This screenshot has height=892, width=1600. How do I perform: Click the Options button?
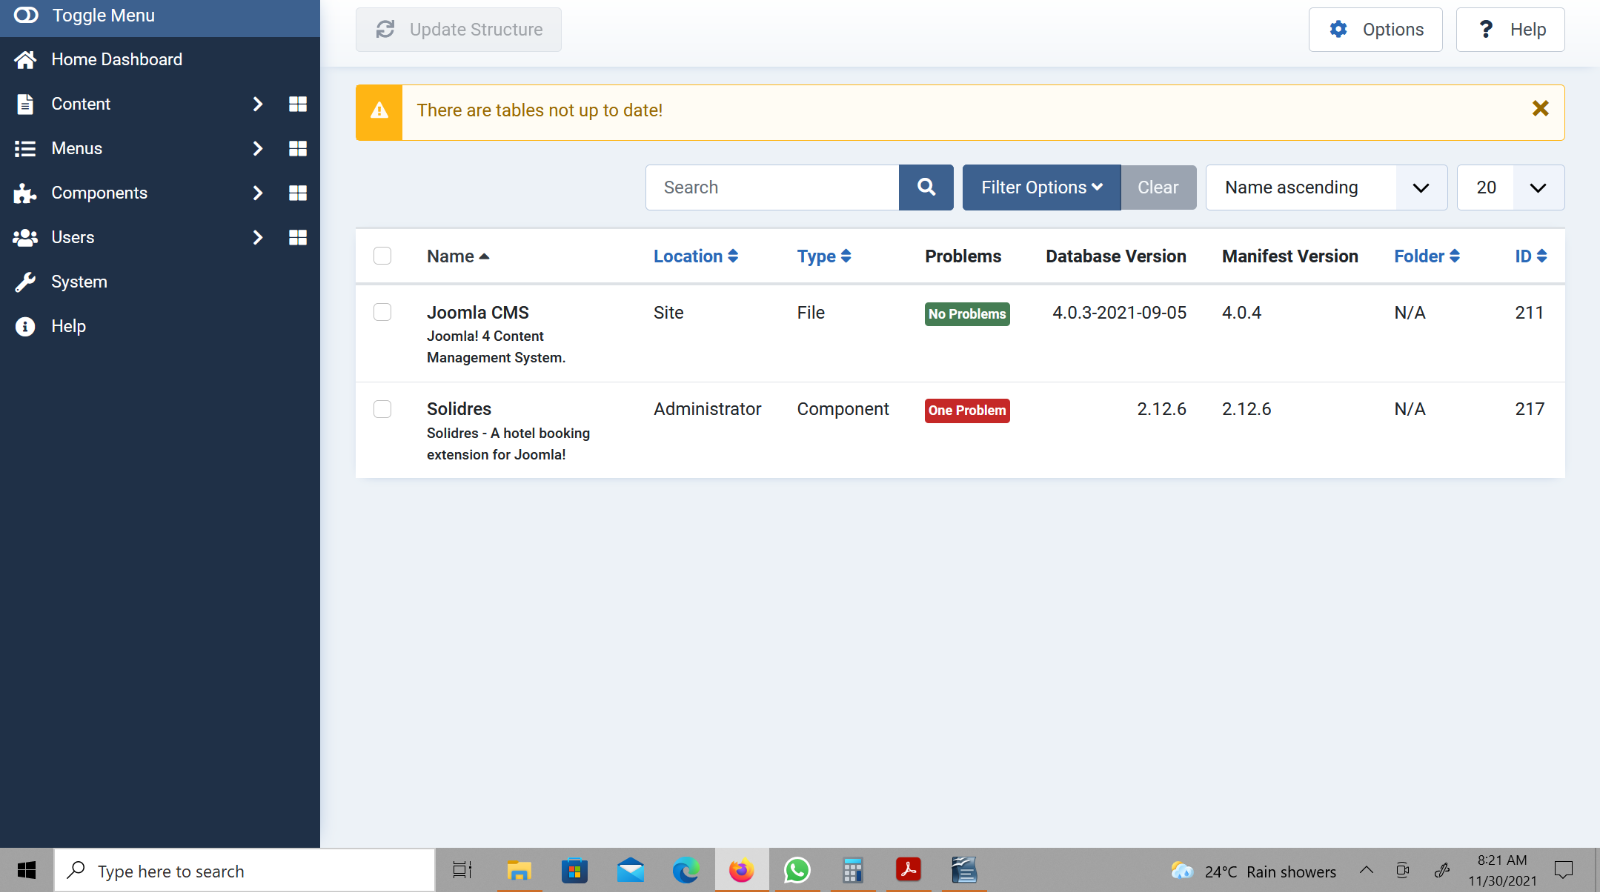tap(1375, 29)
